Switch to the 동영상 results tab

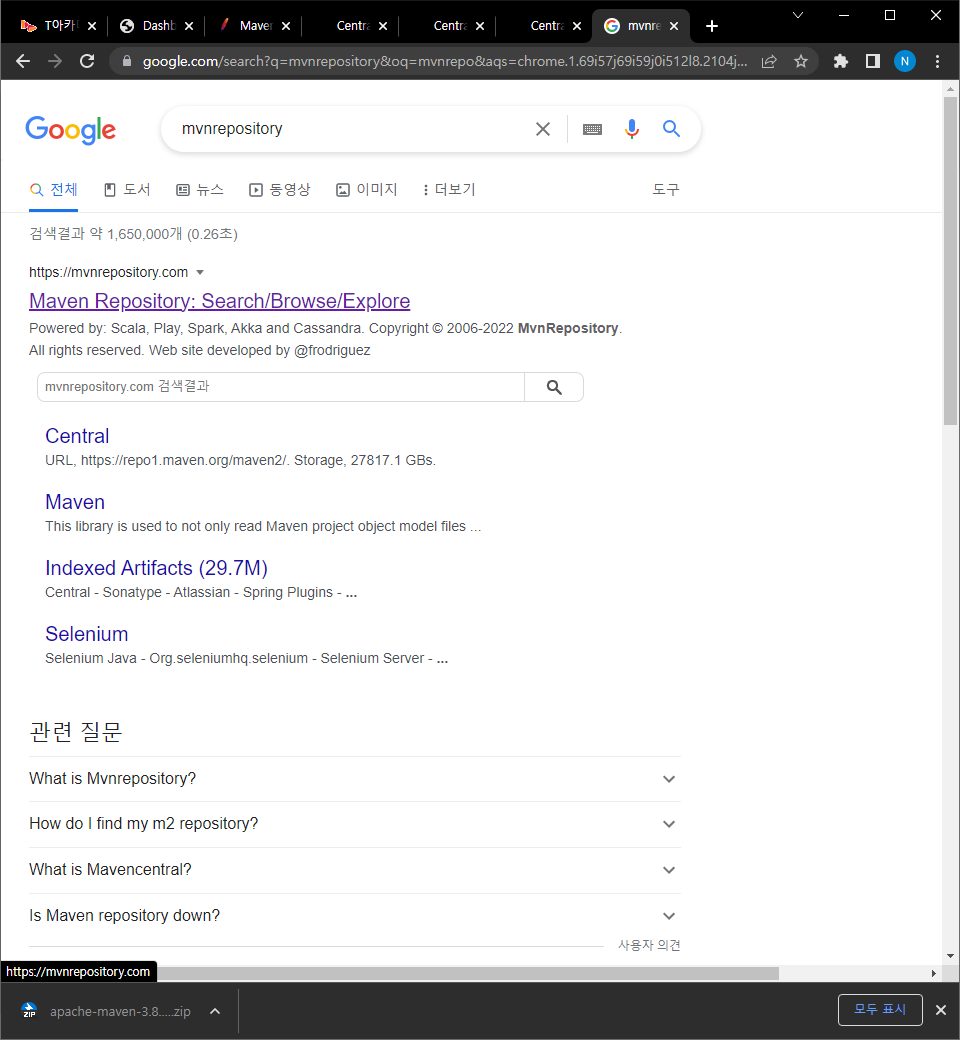(x=279, y=190)
